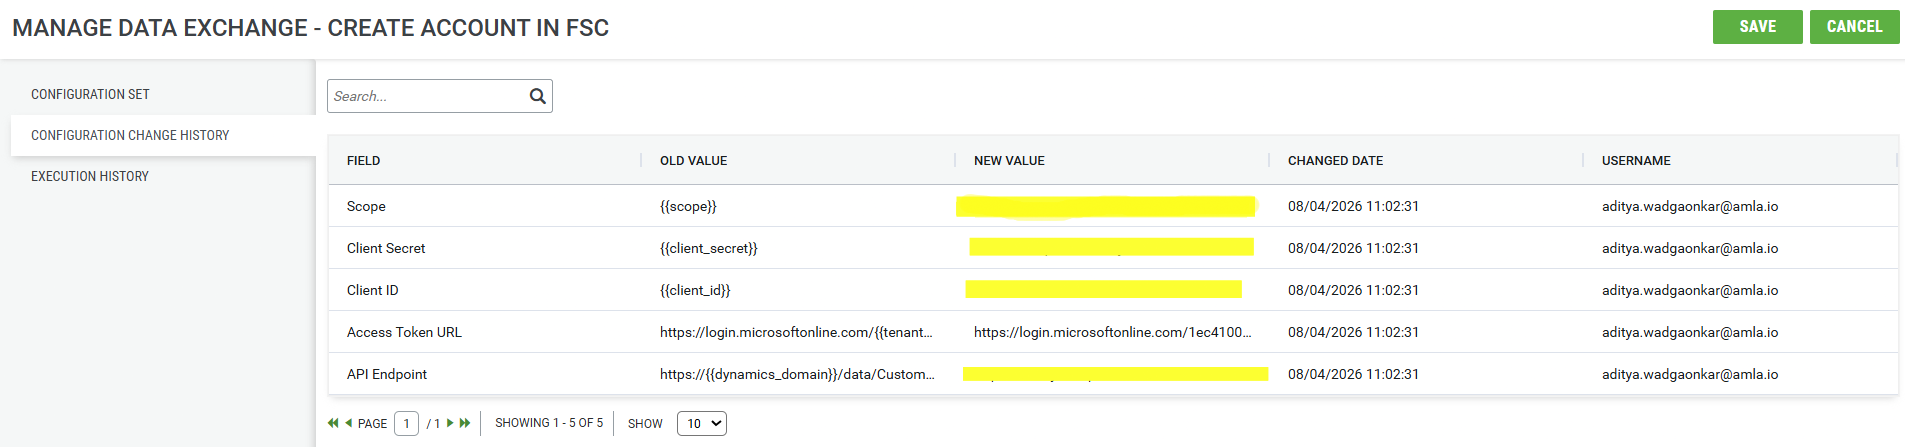Click the search magnifier icon

pos(538,96)
